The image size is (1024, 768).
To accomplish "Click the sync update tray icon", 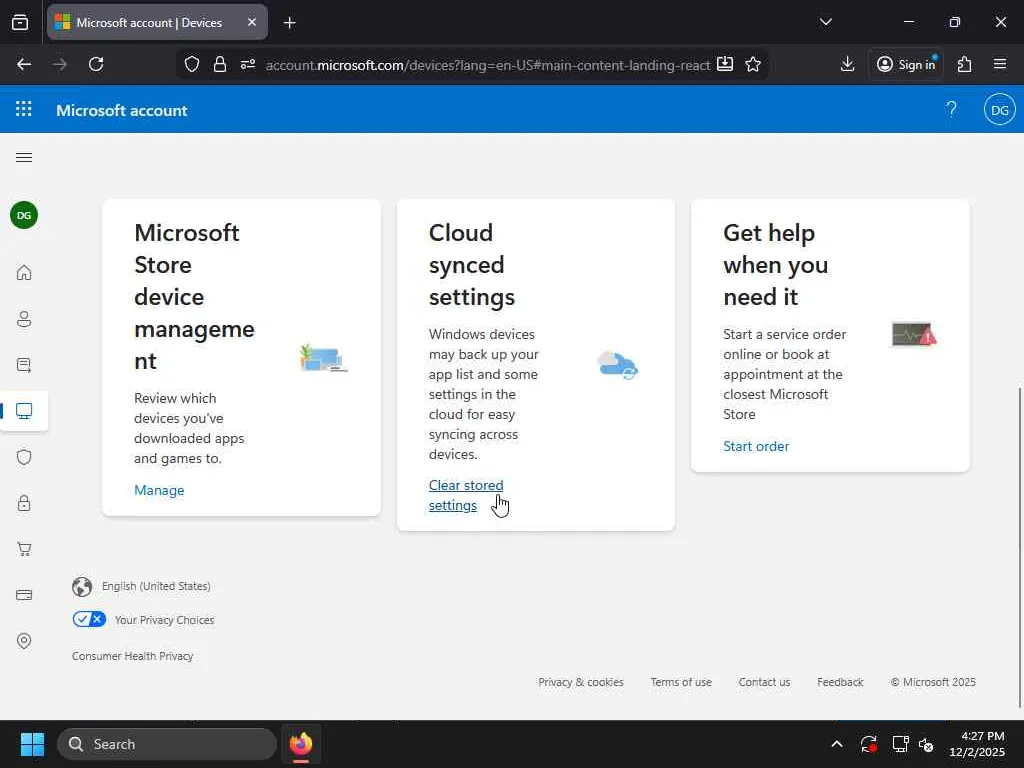I will point(869,744).
